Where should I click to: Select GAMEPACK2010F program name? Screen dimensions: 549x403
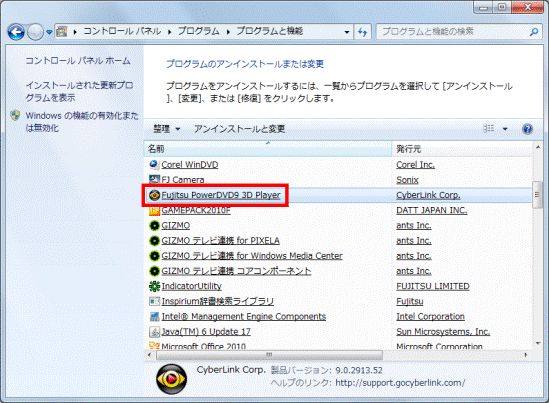196,210
